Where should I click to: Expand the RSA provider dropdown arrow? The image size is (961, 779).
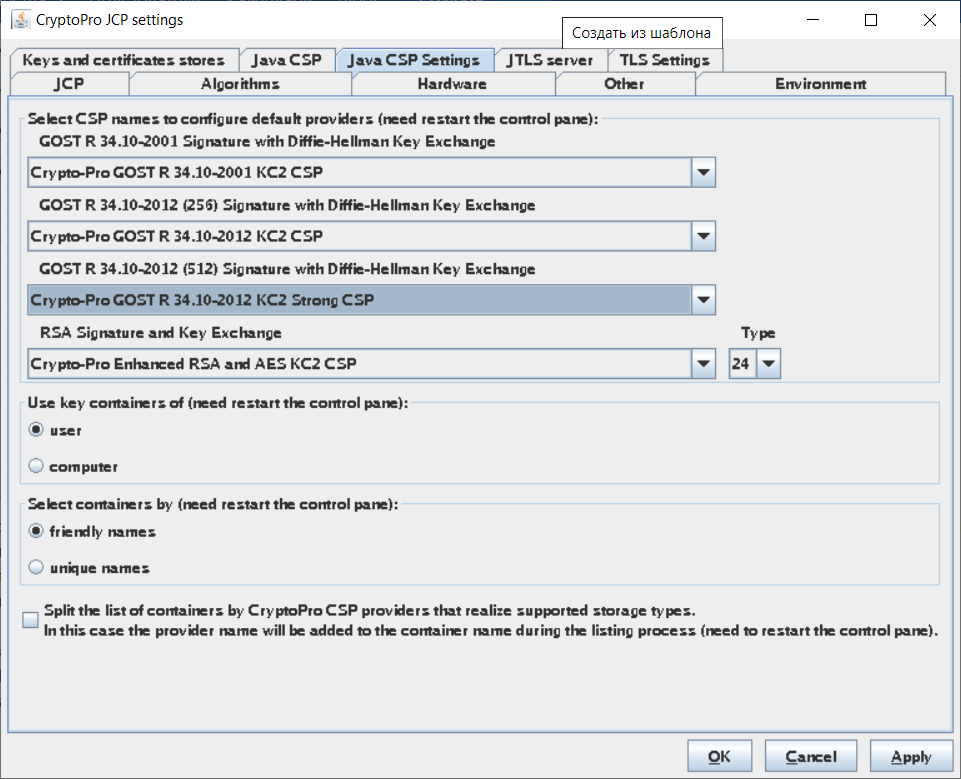pyautogui.click(x=703, y=363)
